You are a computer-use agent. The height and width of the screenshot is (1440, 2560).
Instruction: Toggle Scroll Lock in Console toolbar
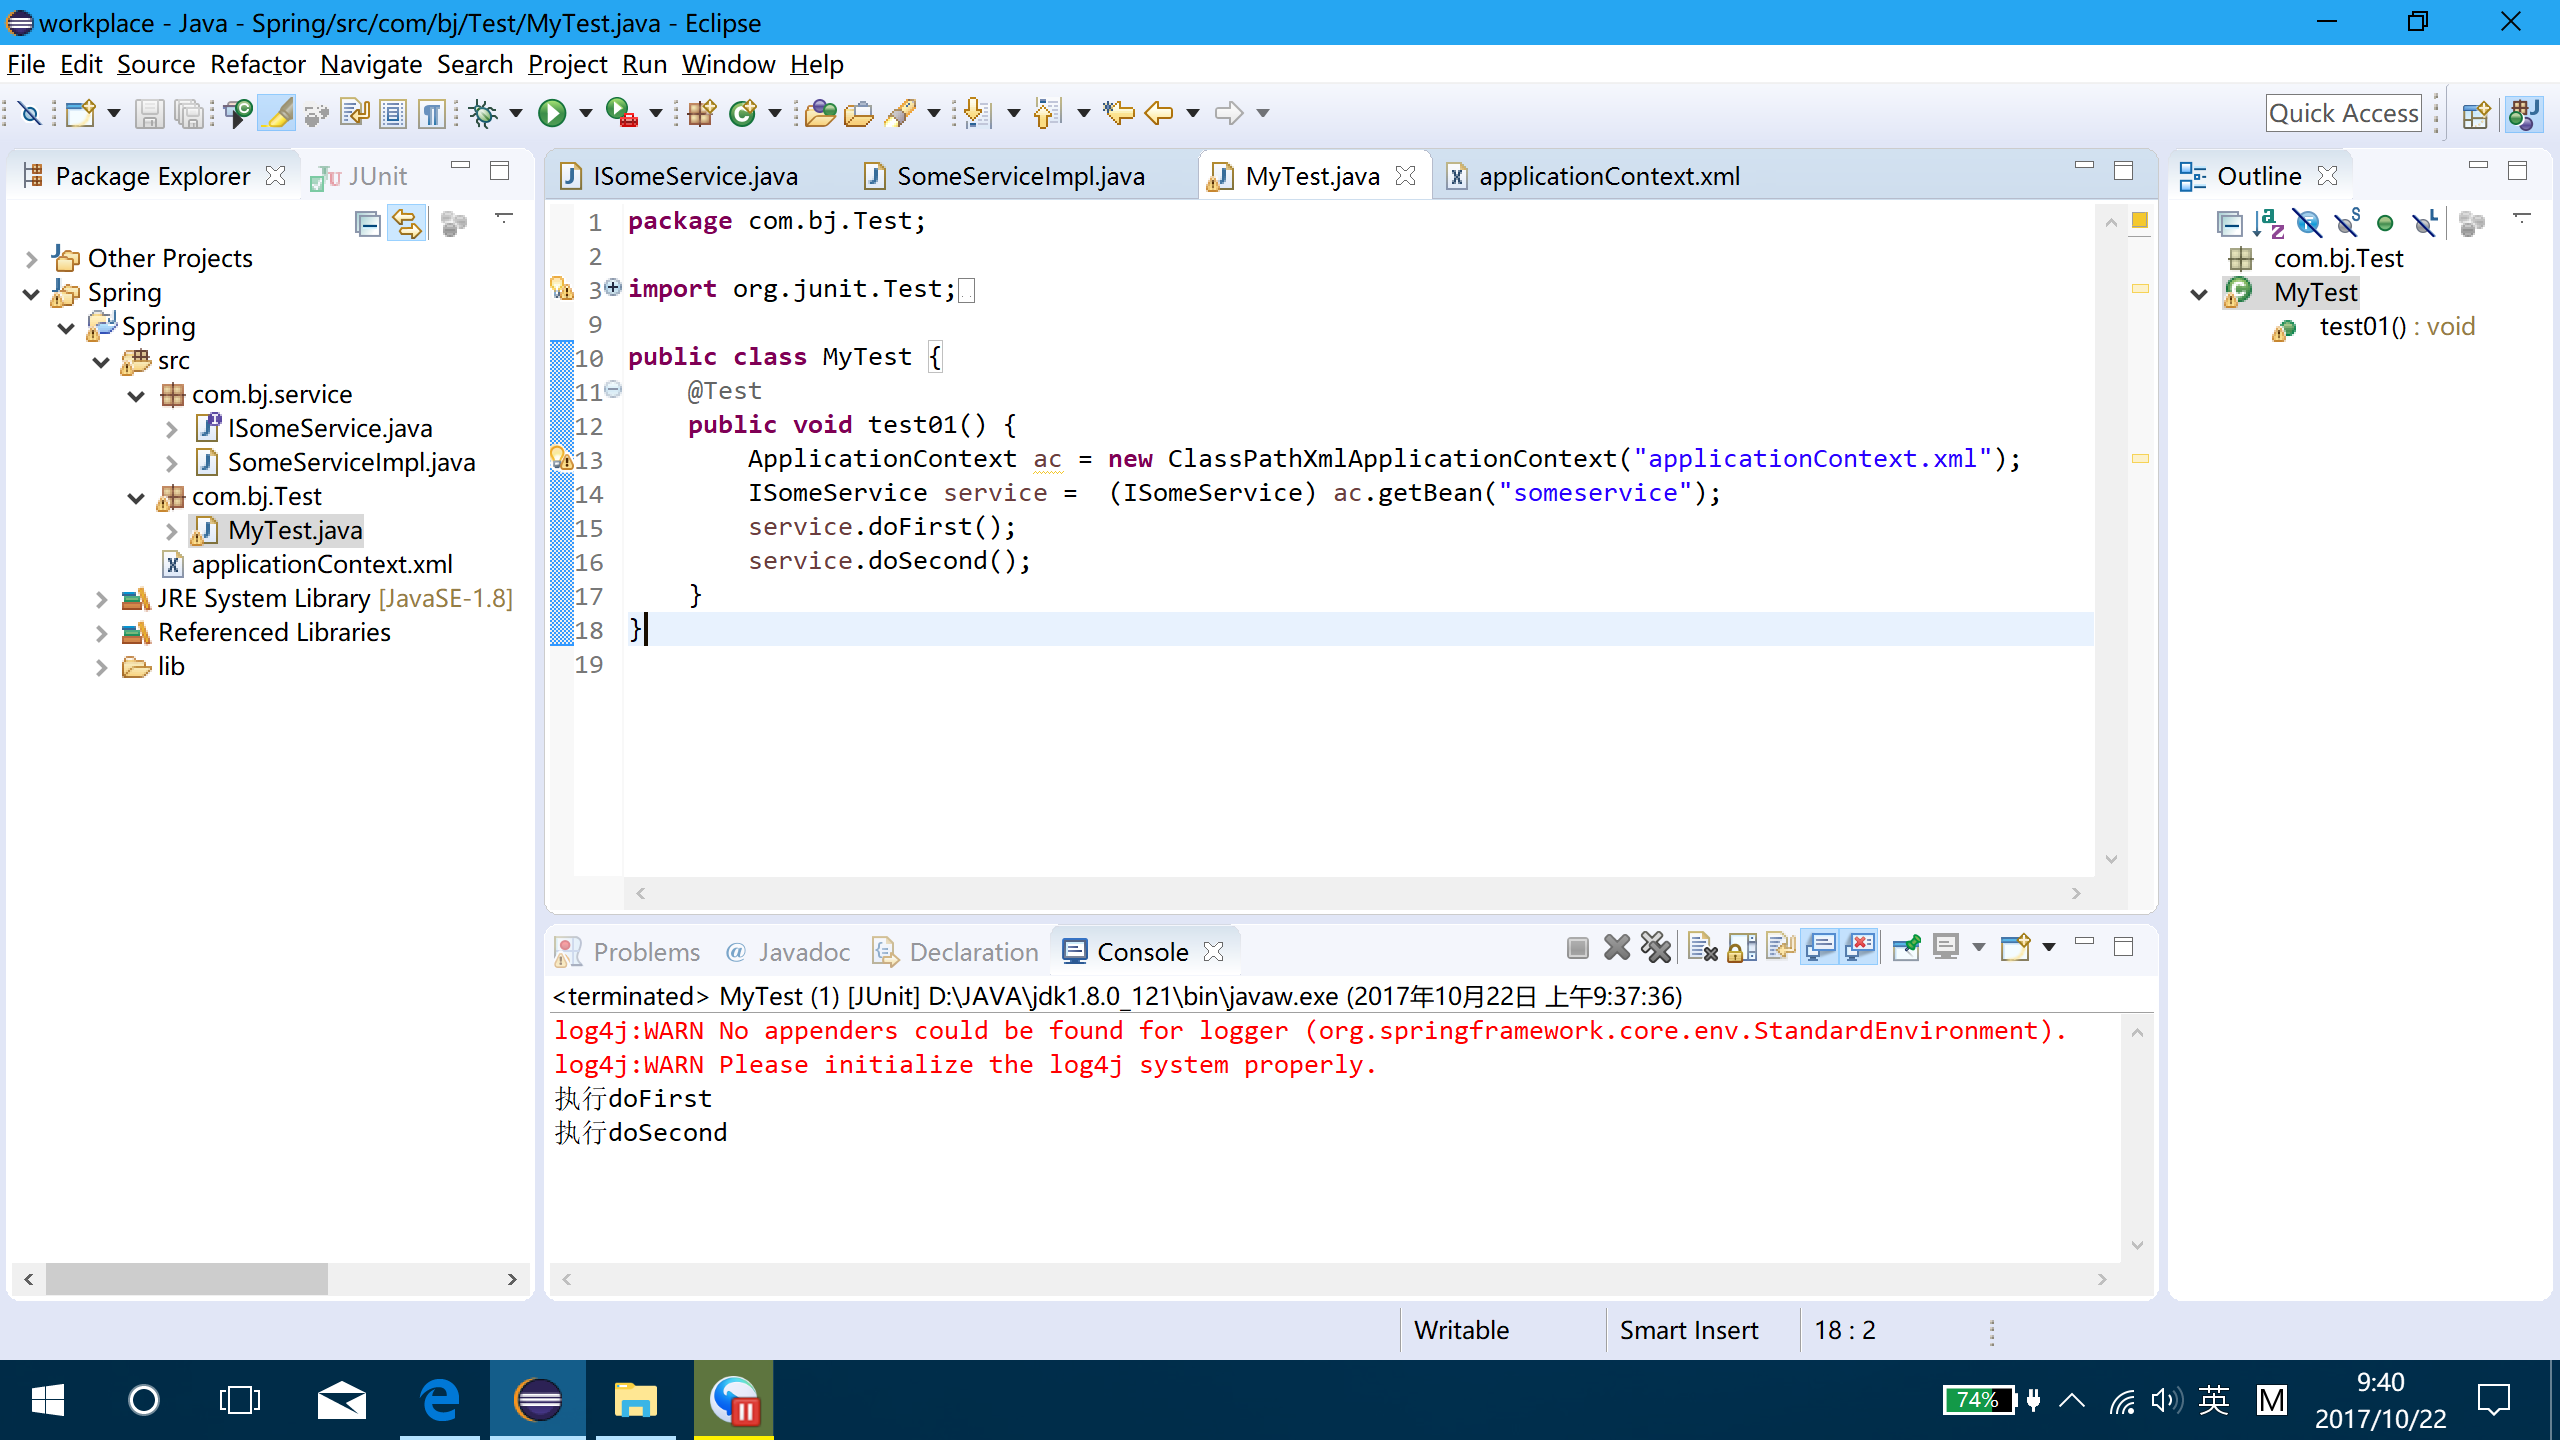1743,947
